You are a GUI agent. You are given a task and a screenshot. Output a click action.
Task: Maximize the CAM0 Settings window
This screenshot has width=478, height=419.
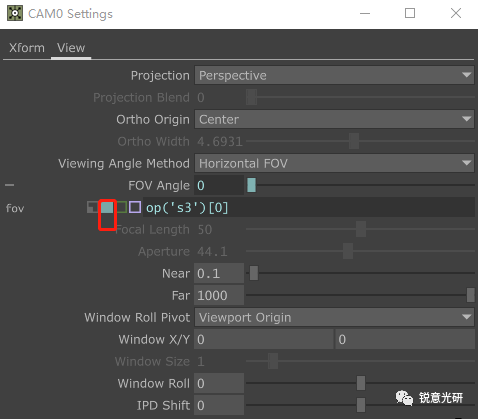[410, 13]
